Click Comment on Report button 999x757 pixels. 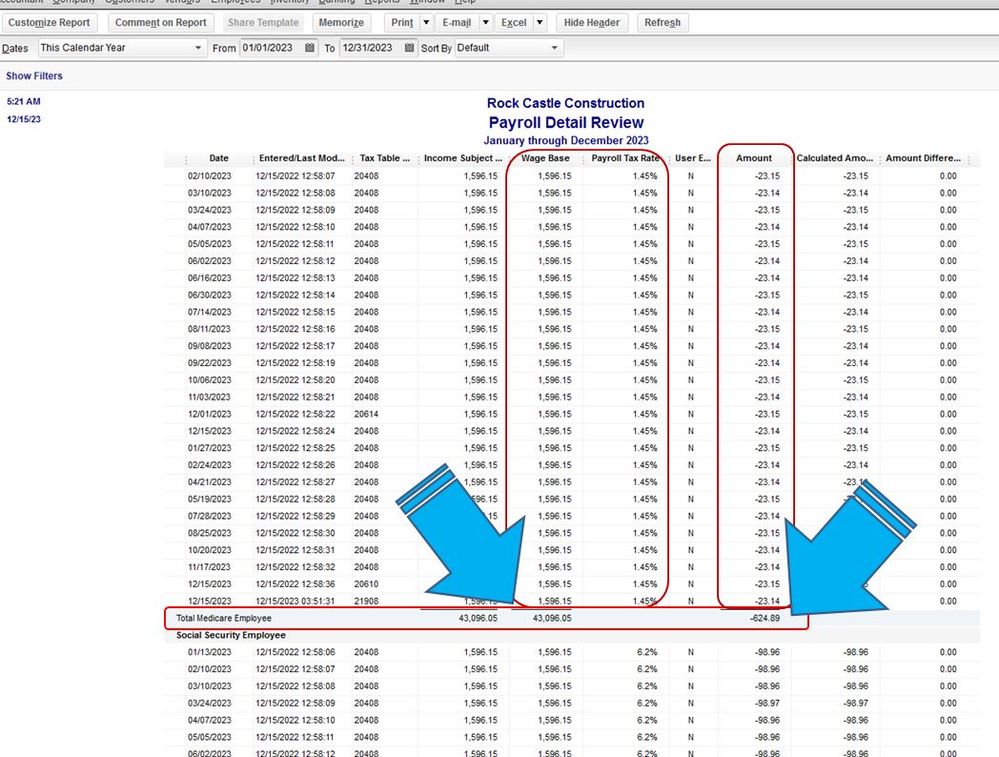tap(161, 22)
